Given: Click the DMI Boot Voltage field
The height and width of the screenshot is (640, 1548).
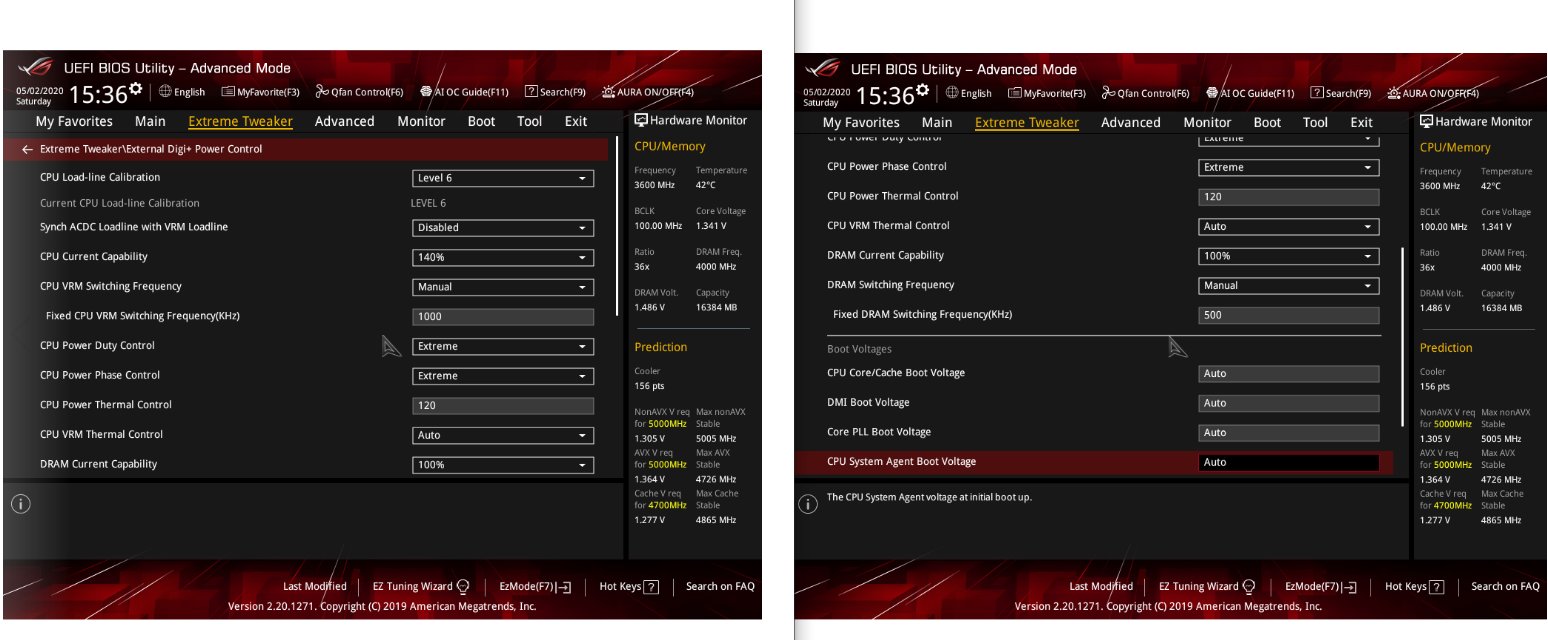Looking at the screenshot, I should click(1289, 404).
